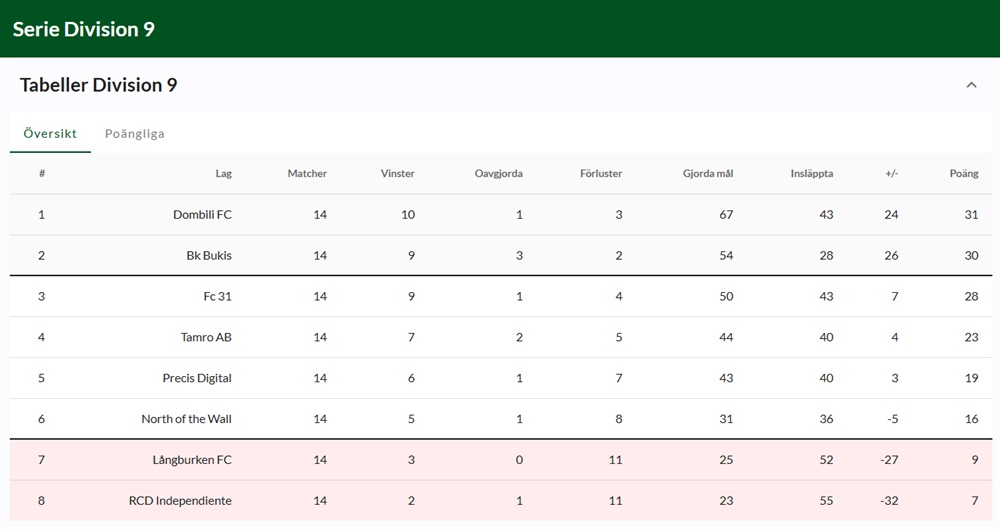Image resolution: width=1000 pixels, height=529 pixels.
Task: Click North of the Wall team
Action: 186,420
